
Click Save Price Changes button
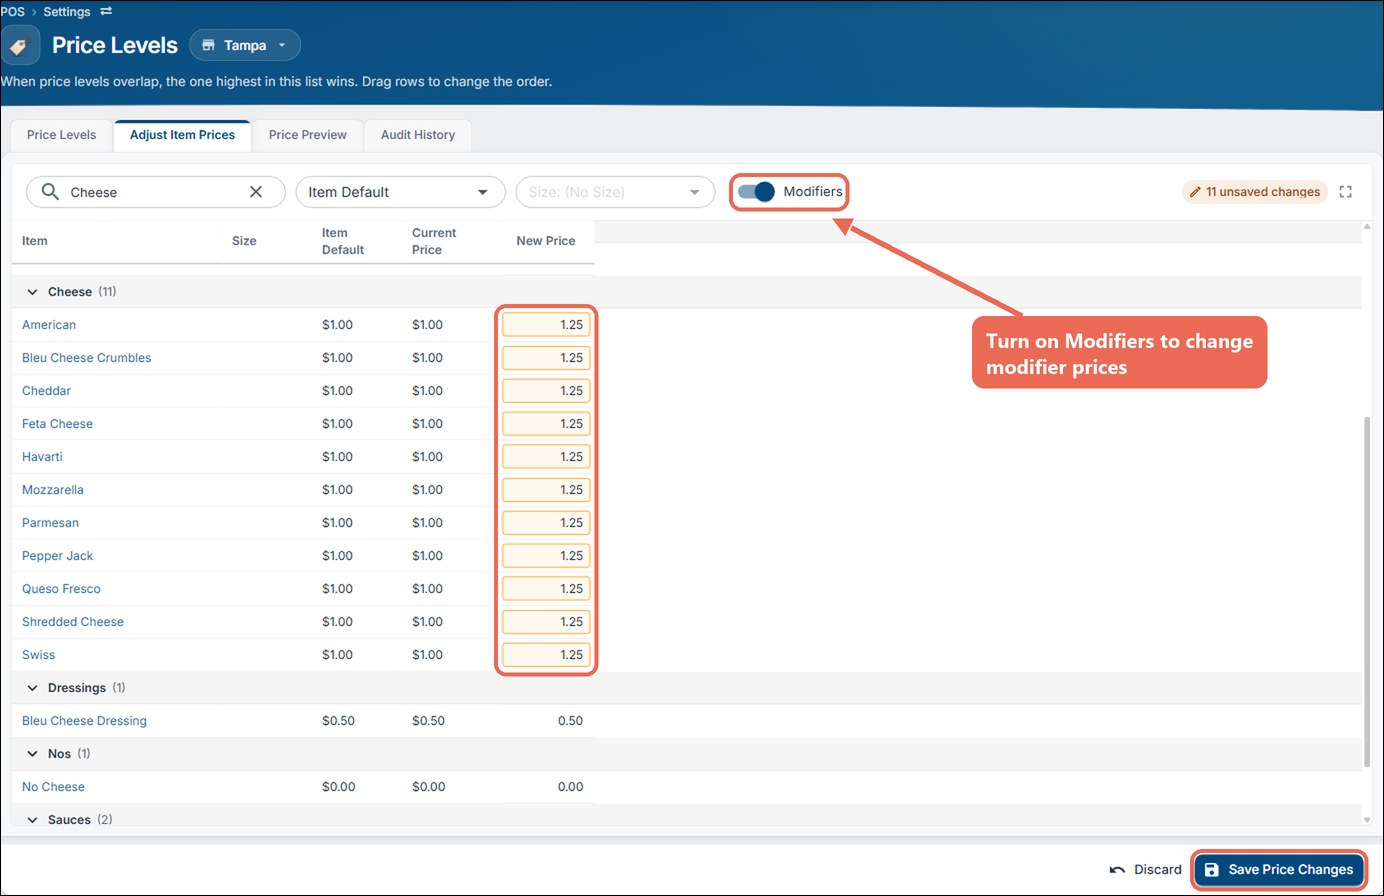click(1279, 870)
